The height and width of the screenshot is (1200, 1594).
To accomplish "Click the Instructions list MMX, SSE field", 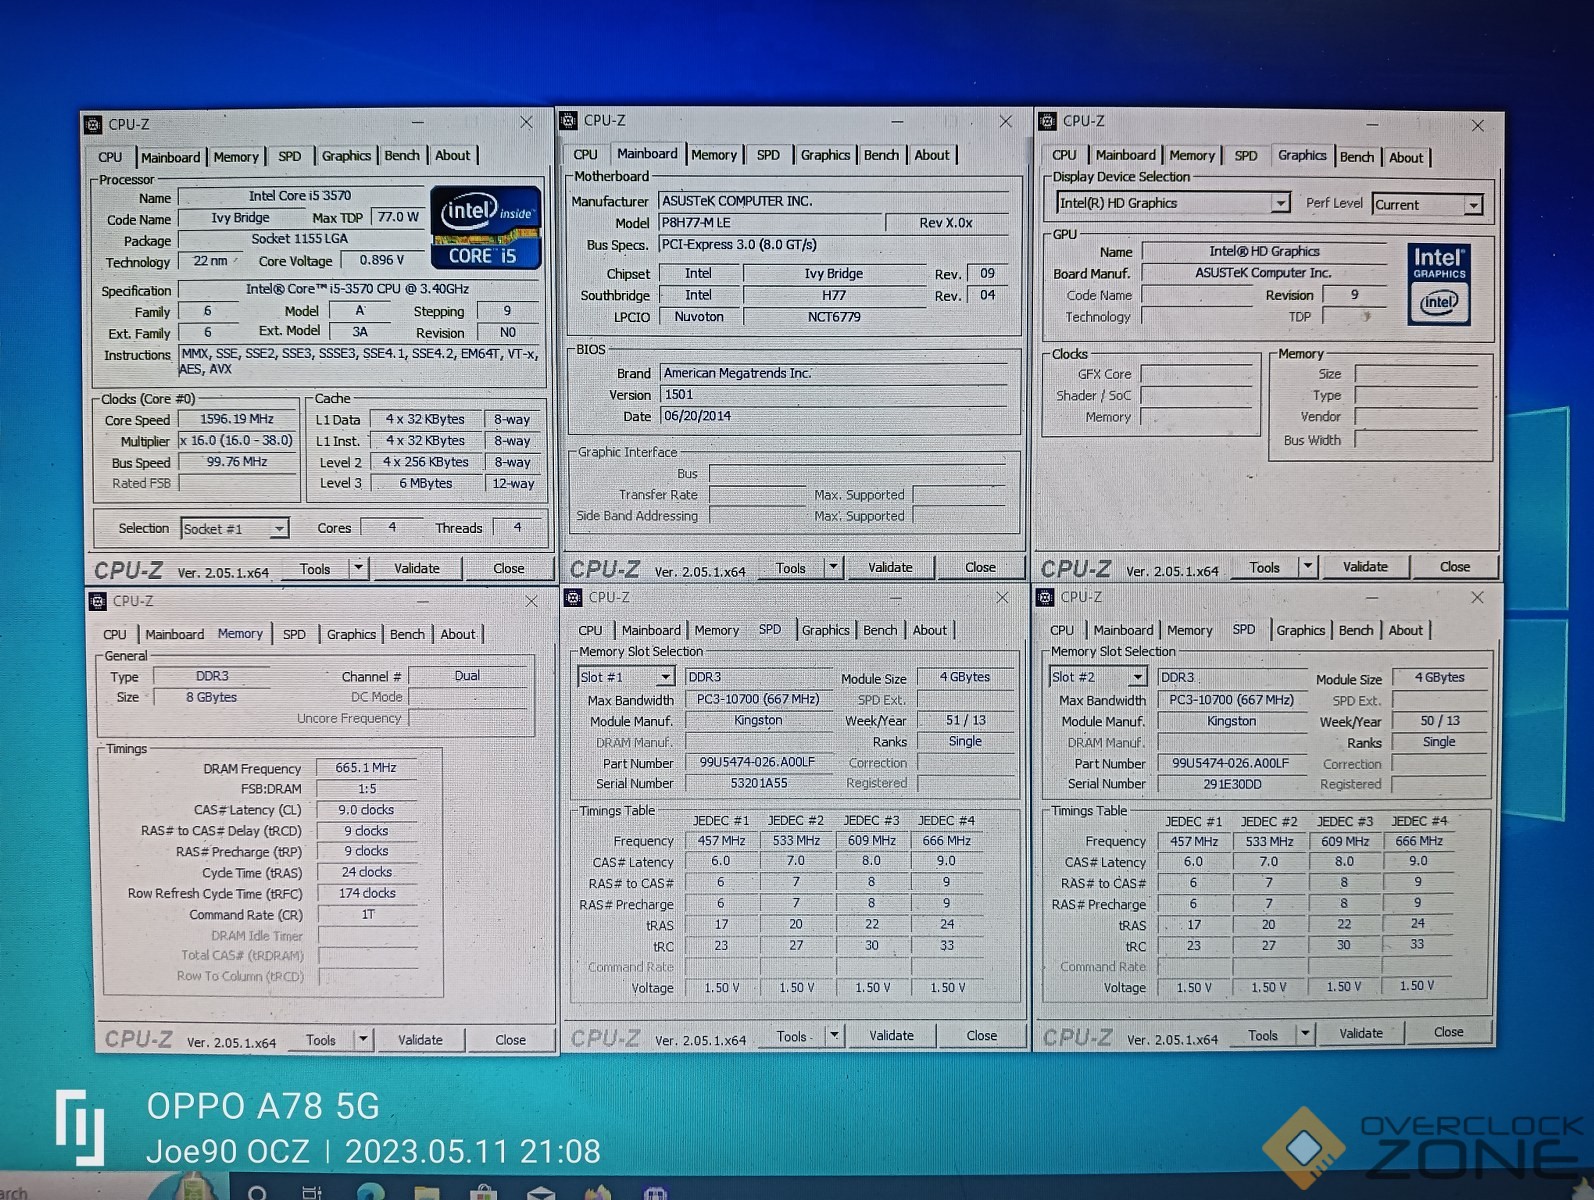I will [x=360, y=361].
